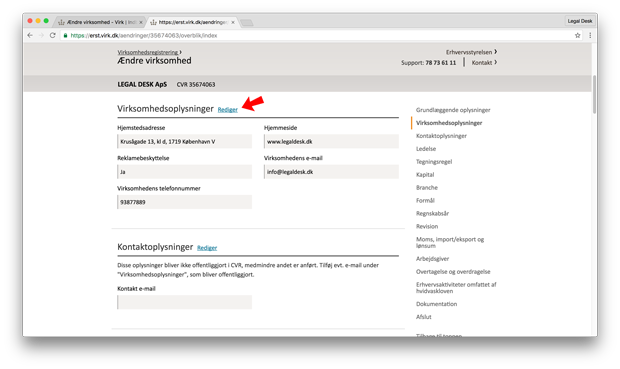The image size is (620, 369).
Task: Close the erst.virk.dk tab
Action: pyautogui.click(x=233, y=22)
